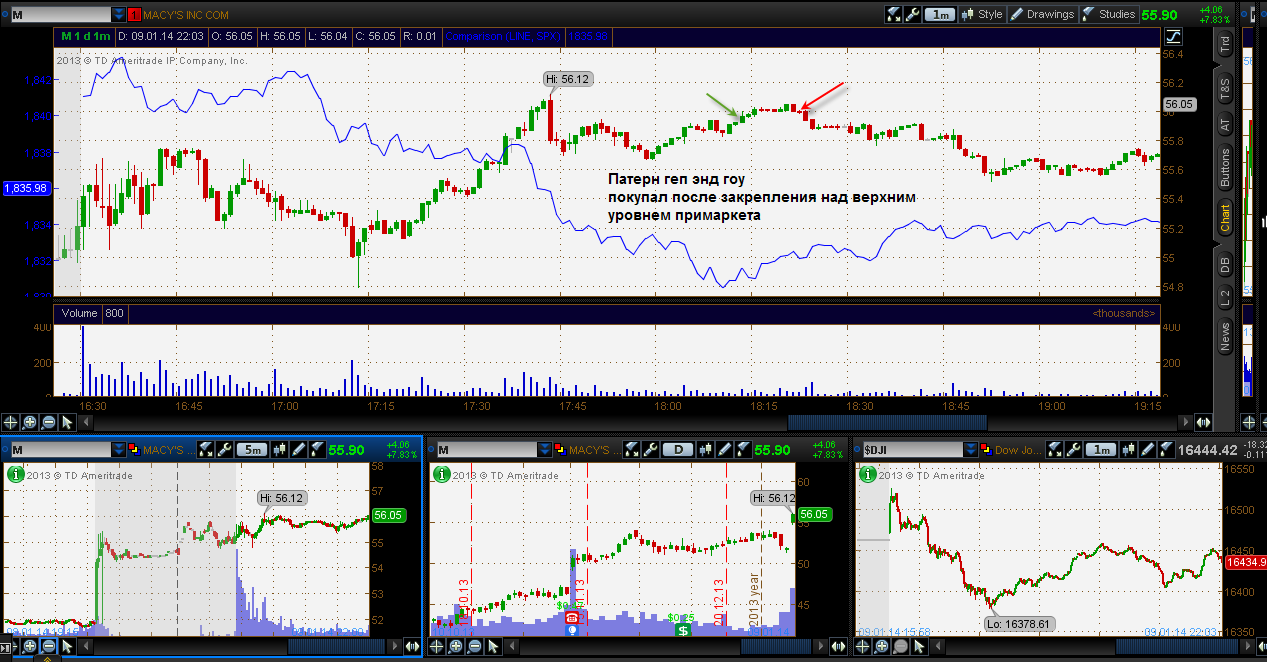Open Style menu in main chart
Viewport: 1267px width, 662px height.
point(981,14)
